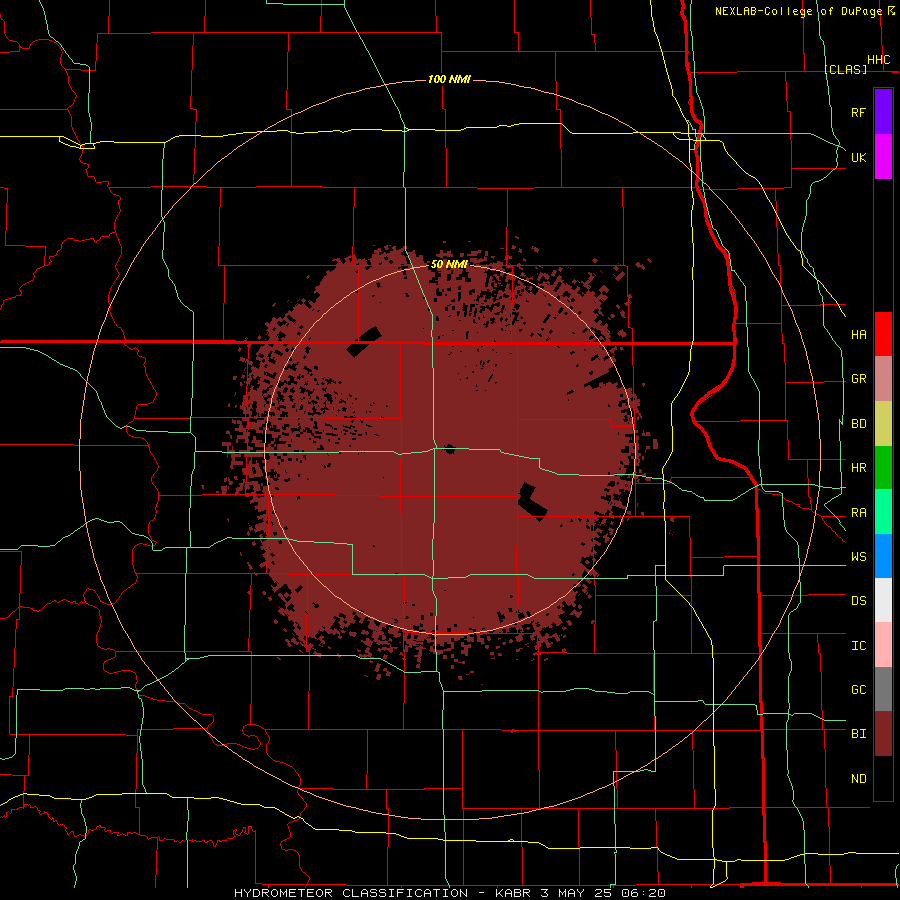The image size is (900, 900).
Task: Click the 'ND' legend label
Action: pyautogui.click(x=858, y=779)
